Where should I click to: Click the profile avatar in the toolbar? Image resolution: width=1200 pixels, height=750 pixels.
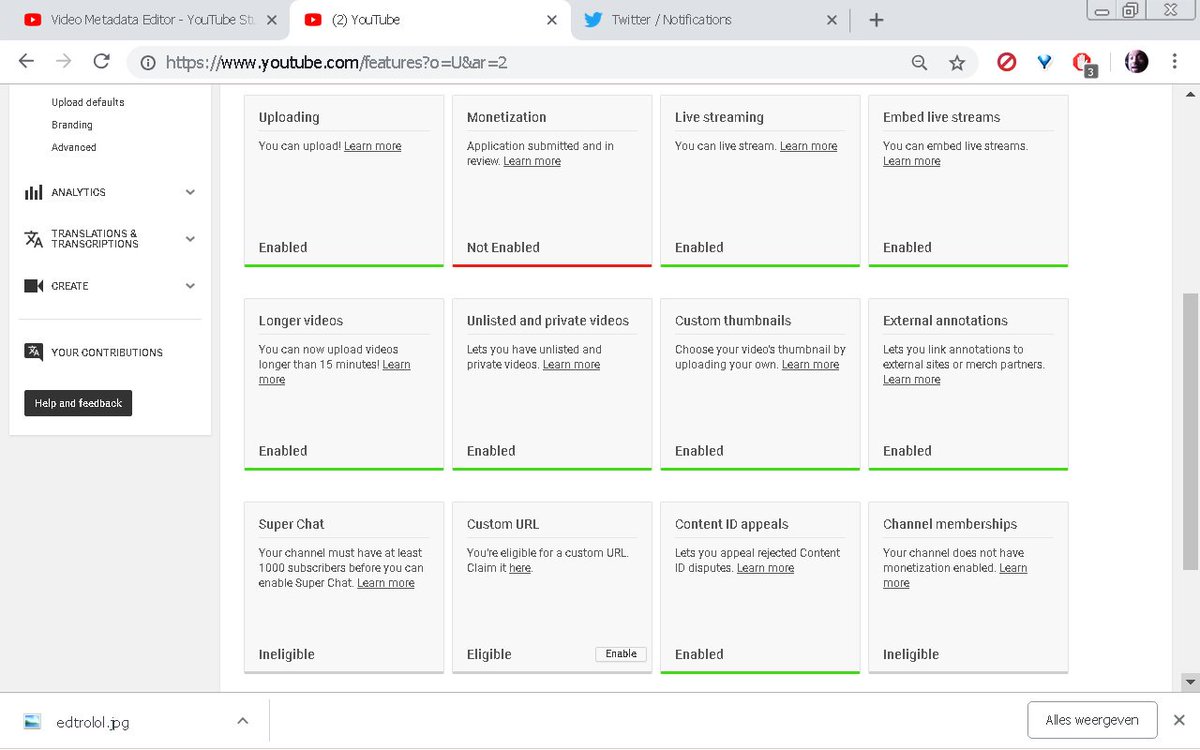click(1136, 62)
